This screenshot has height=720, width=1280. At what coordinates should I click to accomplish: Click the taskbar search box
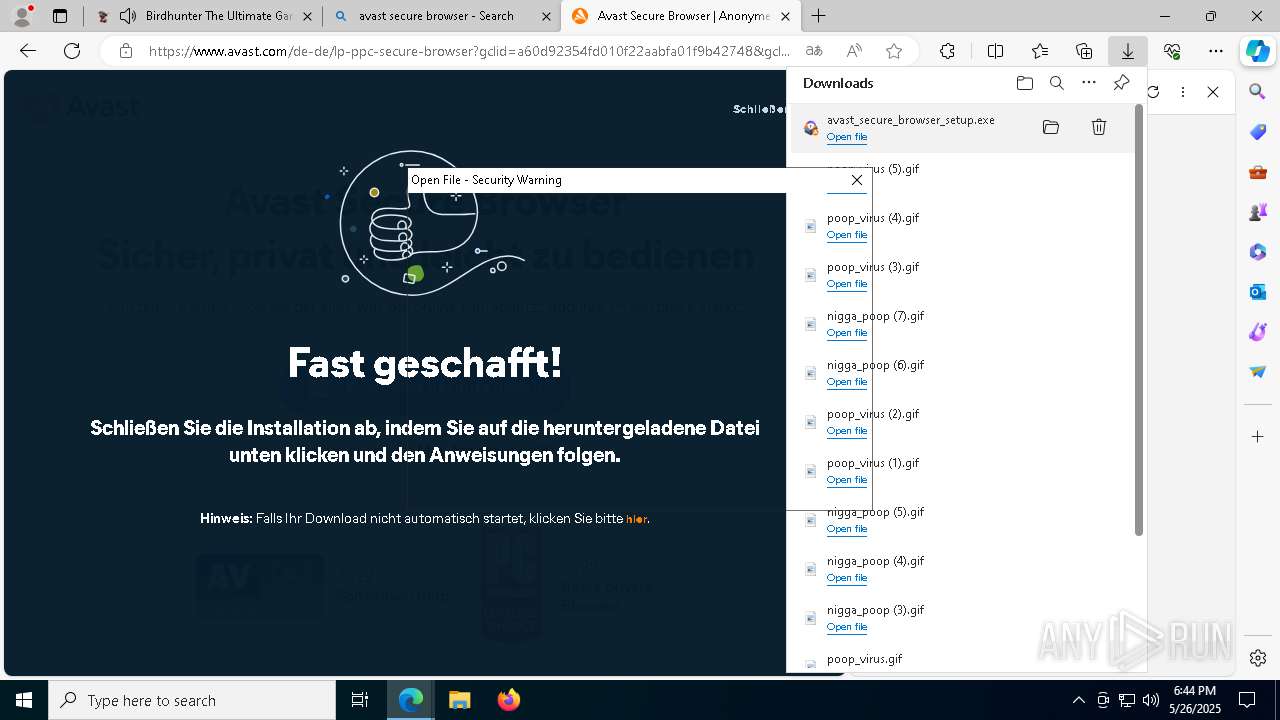[x=192, y=700]
